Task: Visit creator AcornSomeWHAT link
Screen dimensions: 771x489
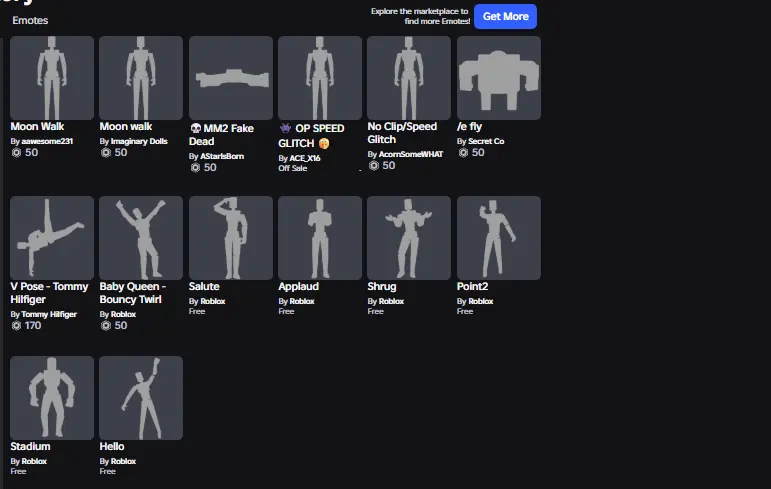Action: 411,154
